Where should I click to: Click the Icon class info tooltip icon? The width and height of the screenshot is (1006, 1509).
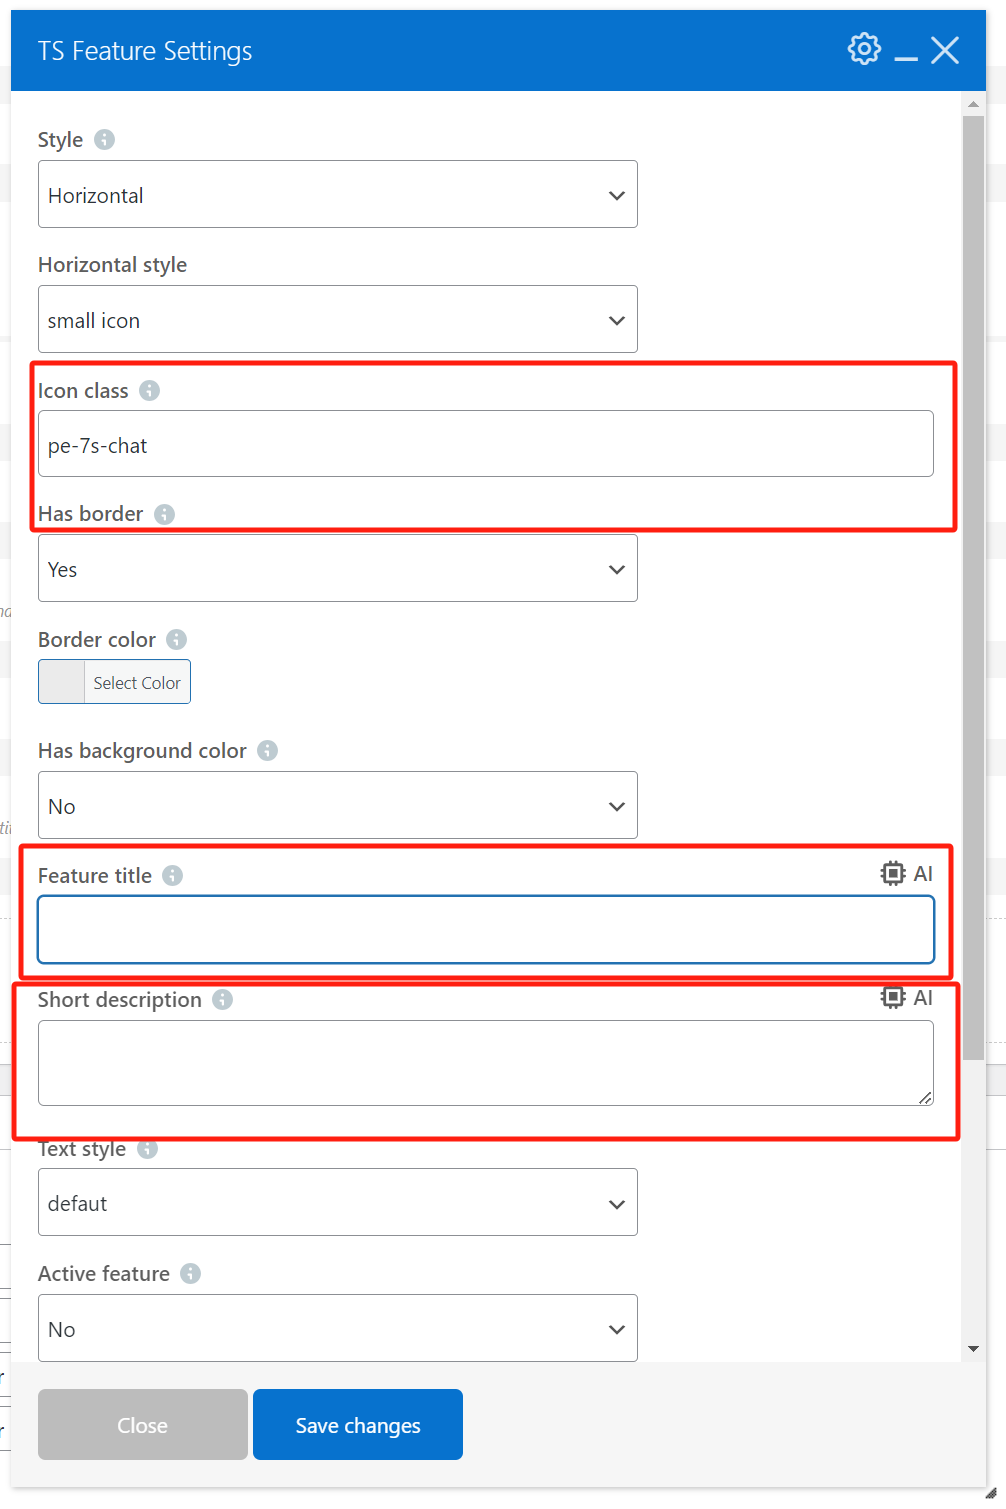[x=149, y=391]
